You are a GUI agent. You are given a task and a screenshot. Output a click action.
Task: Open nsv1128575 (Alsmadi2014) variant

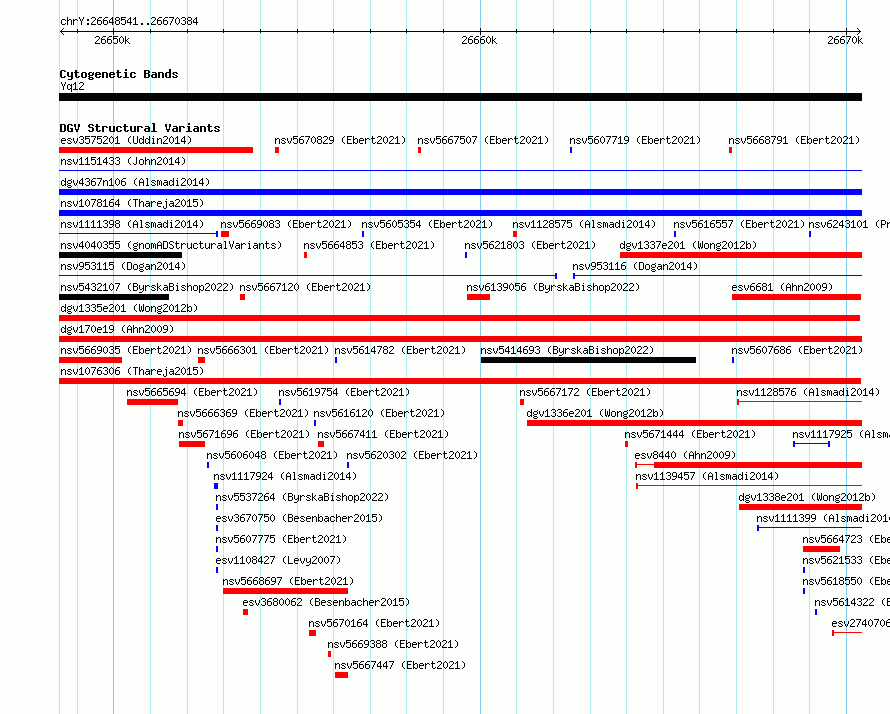[x=584, y=224]
